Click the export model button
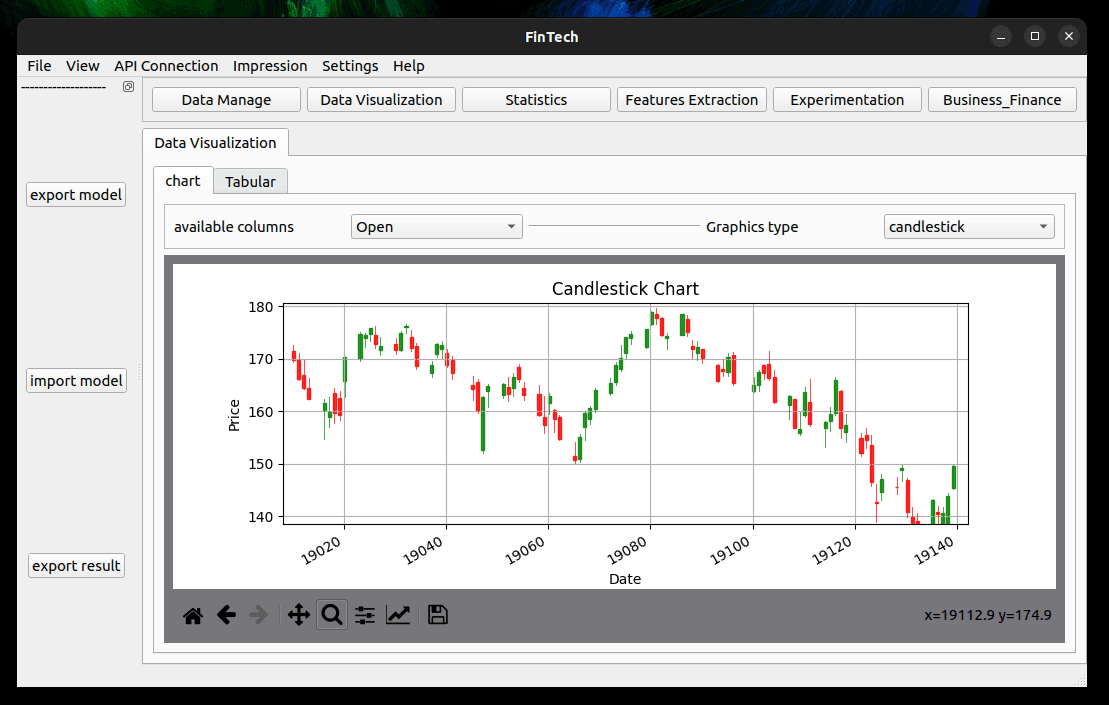Screen dimensions: 1109x705 76,195
